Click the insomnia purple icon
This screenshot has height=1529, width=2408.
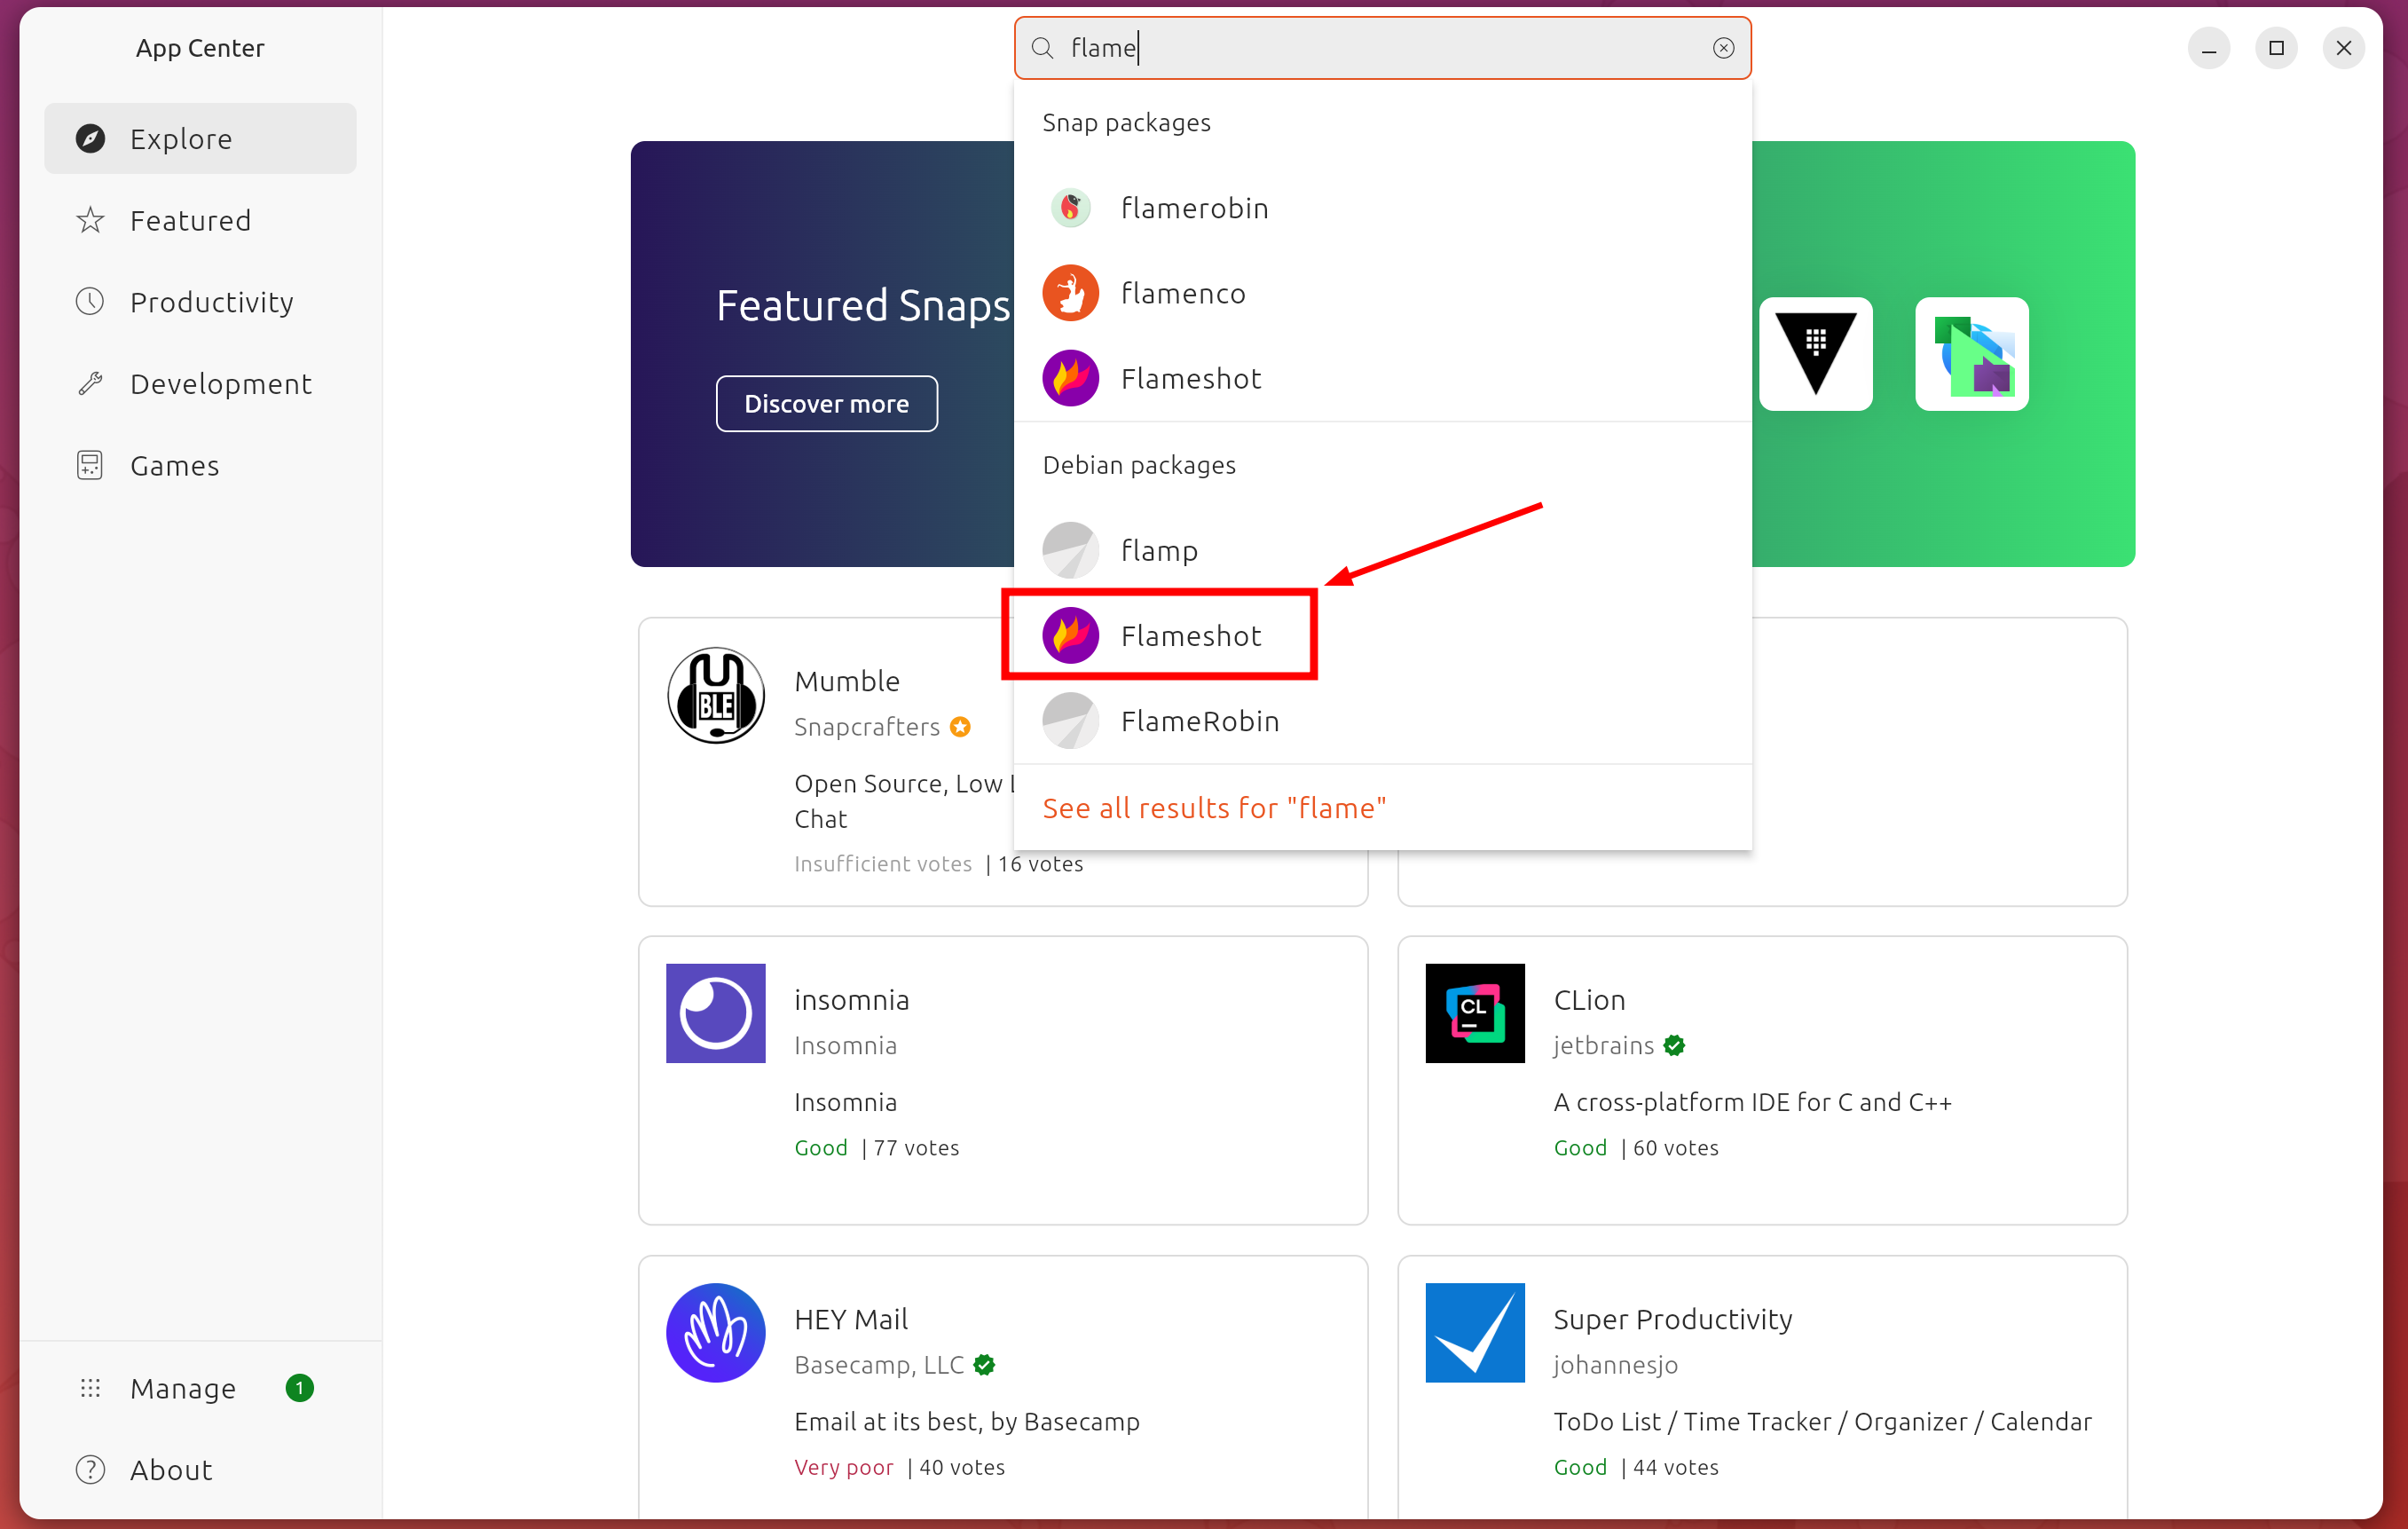(716, 1013)
